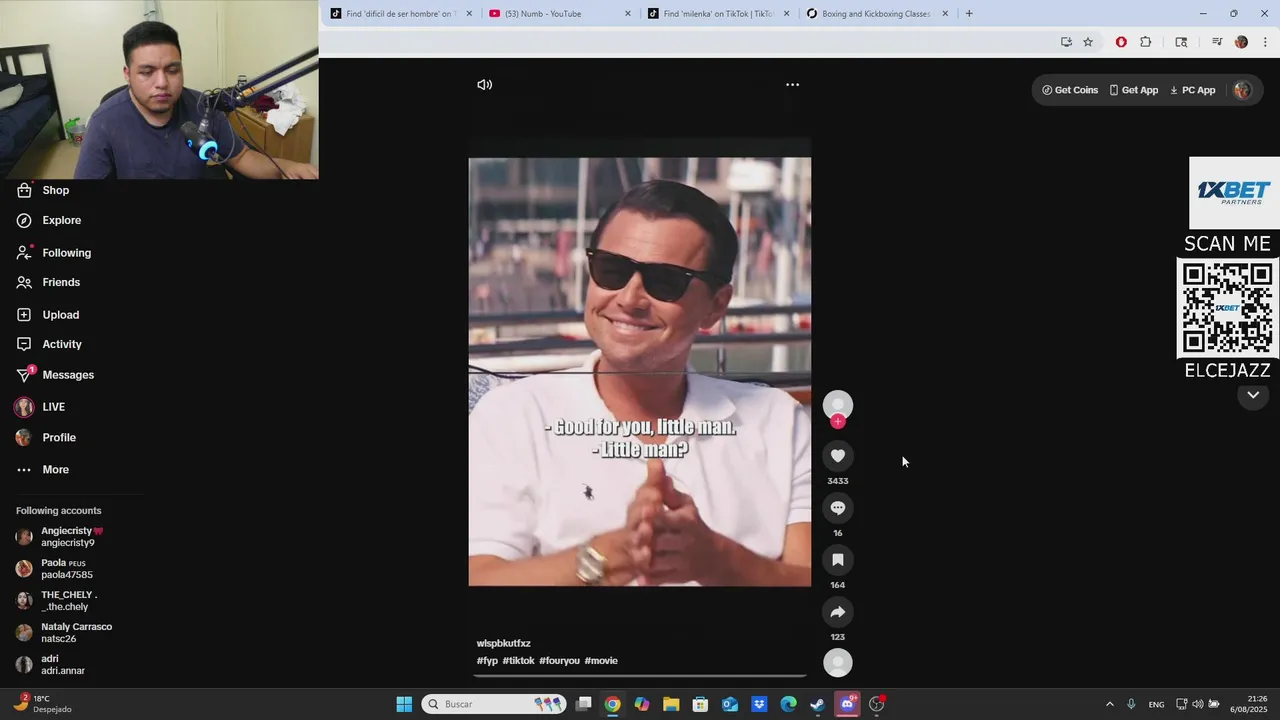The width and height of the screenshot is (1280, 720).
Task: Click the Get App button
Action: (1134, 90)
